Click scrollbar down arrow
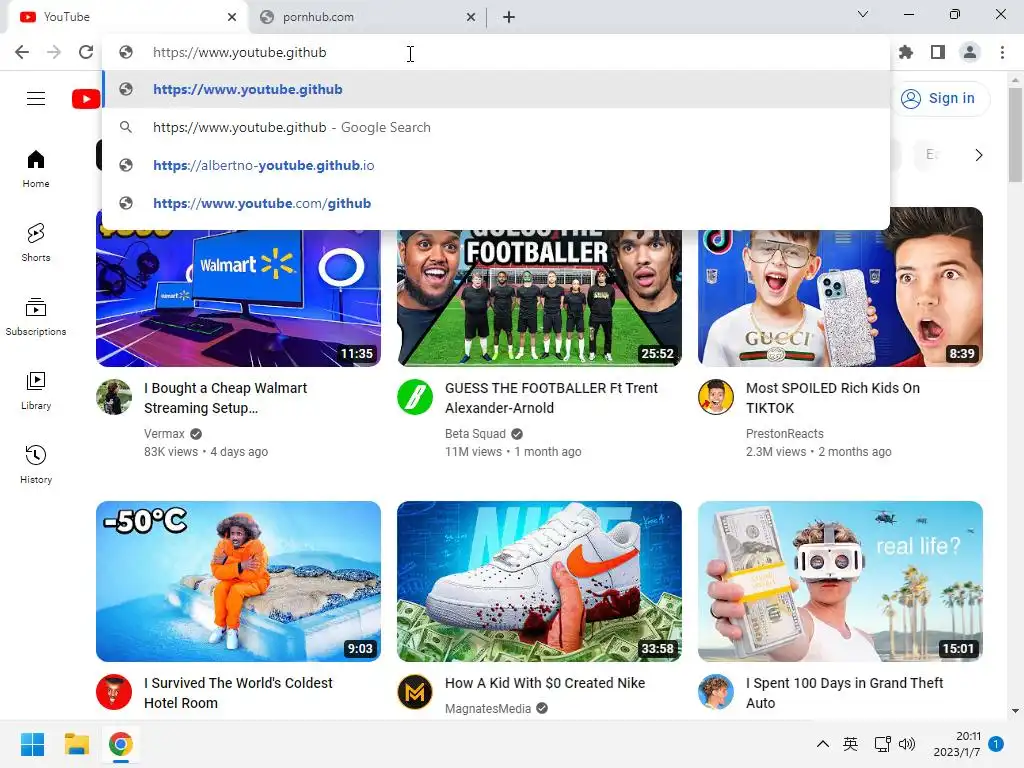This screenshot has height=768, width=1024. tap(1015, 711)
